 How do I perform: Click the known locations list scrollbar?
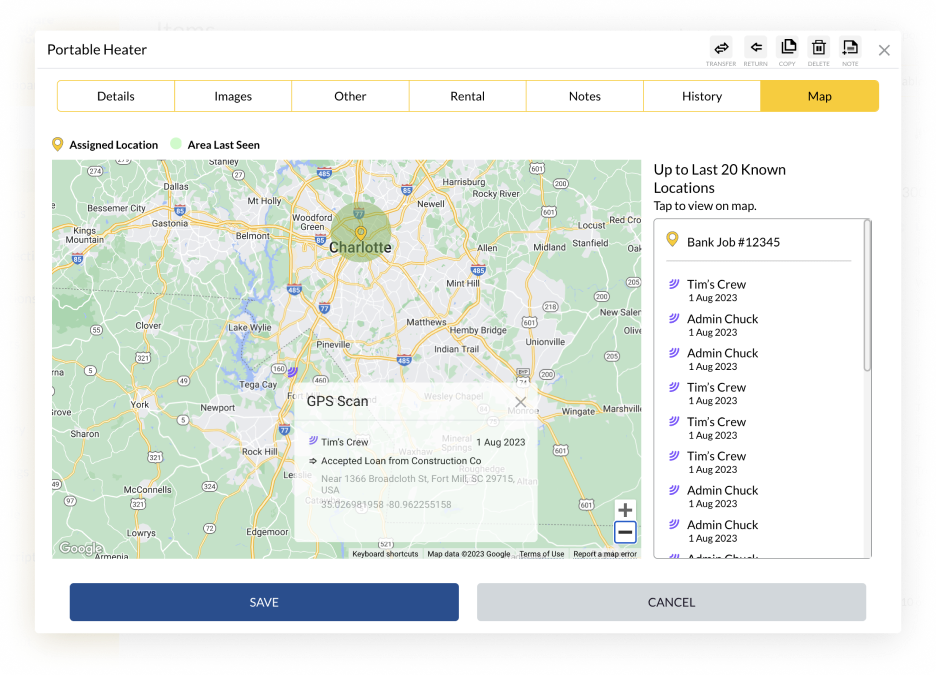click(x=867, y=295)
